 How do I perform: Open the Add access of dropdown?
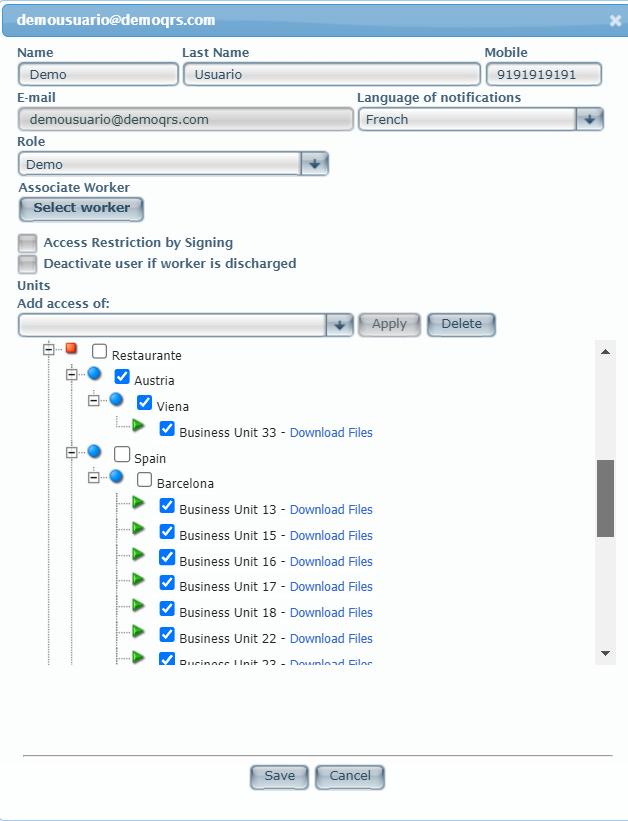[x=339, y=324]
